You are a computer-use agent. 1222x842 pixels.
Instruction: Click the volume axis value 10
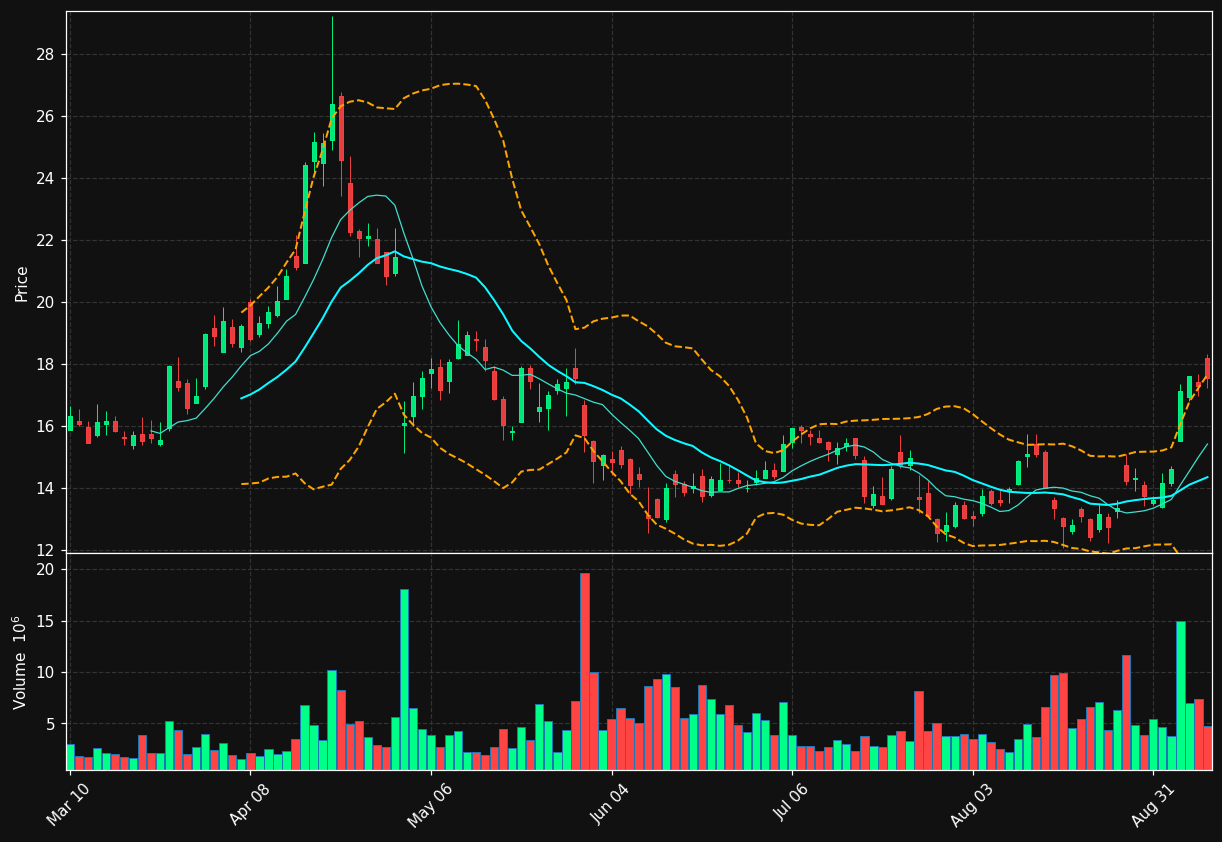point(47,673)
